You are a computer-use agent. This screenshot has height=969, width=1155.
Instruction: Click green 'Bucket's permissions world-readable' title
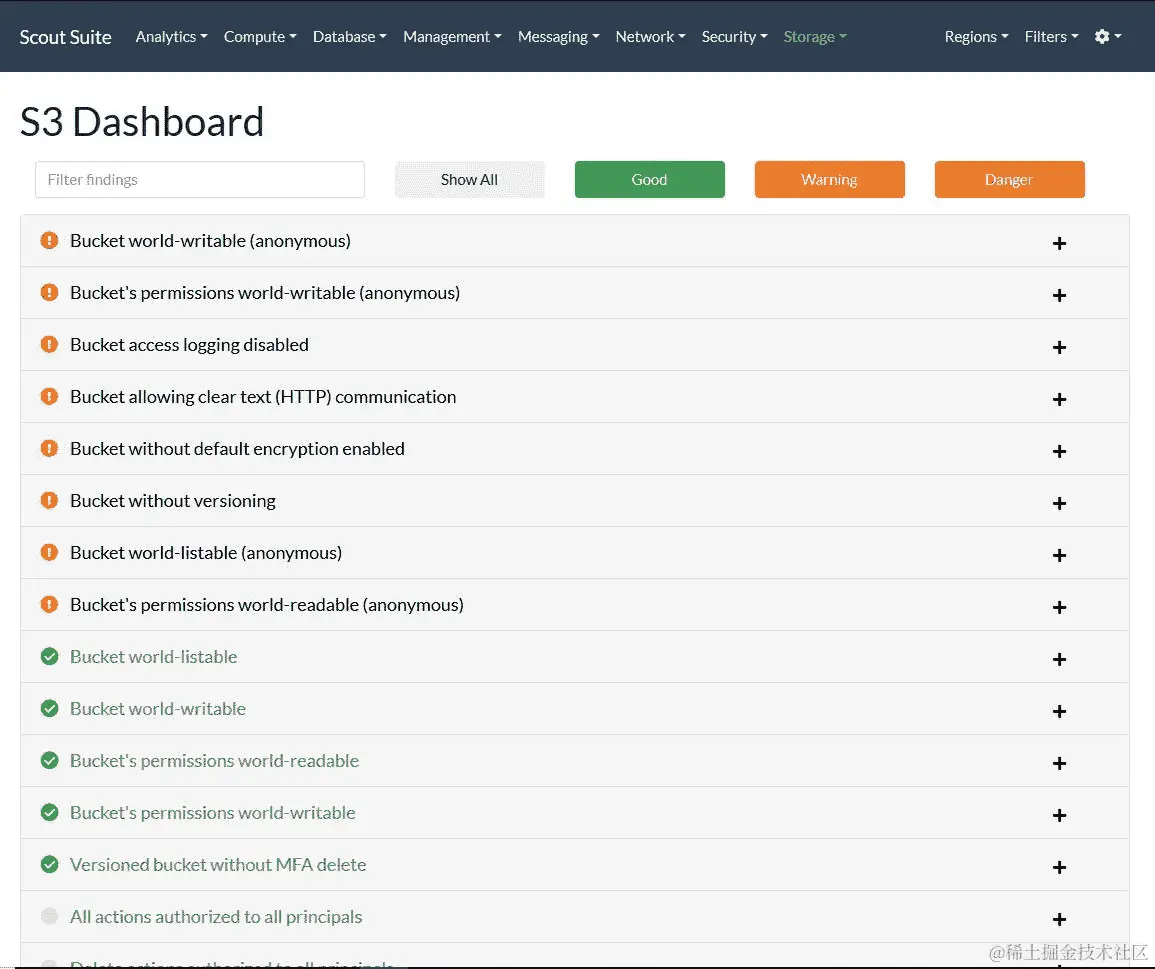click(x=214, y=760)
